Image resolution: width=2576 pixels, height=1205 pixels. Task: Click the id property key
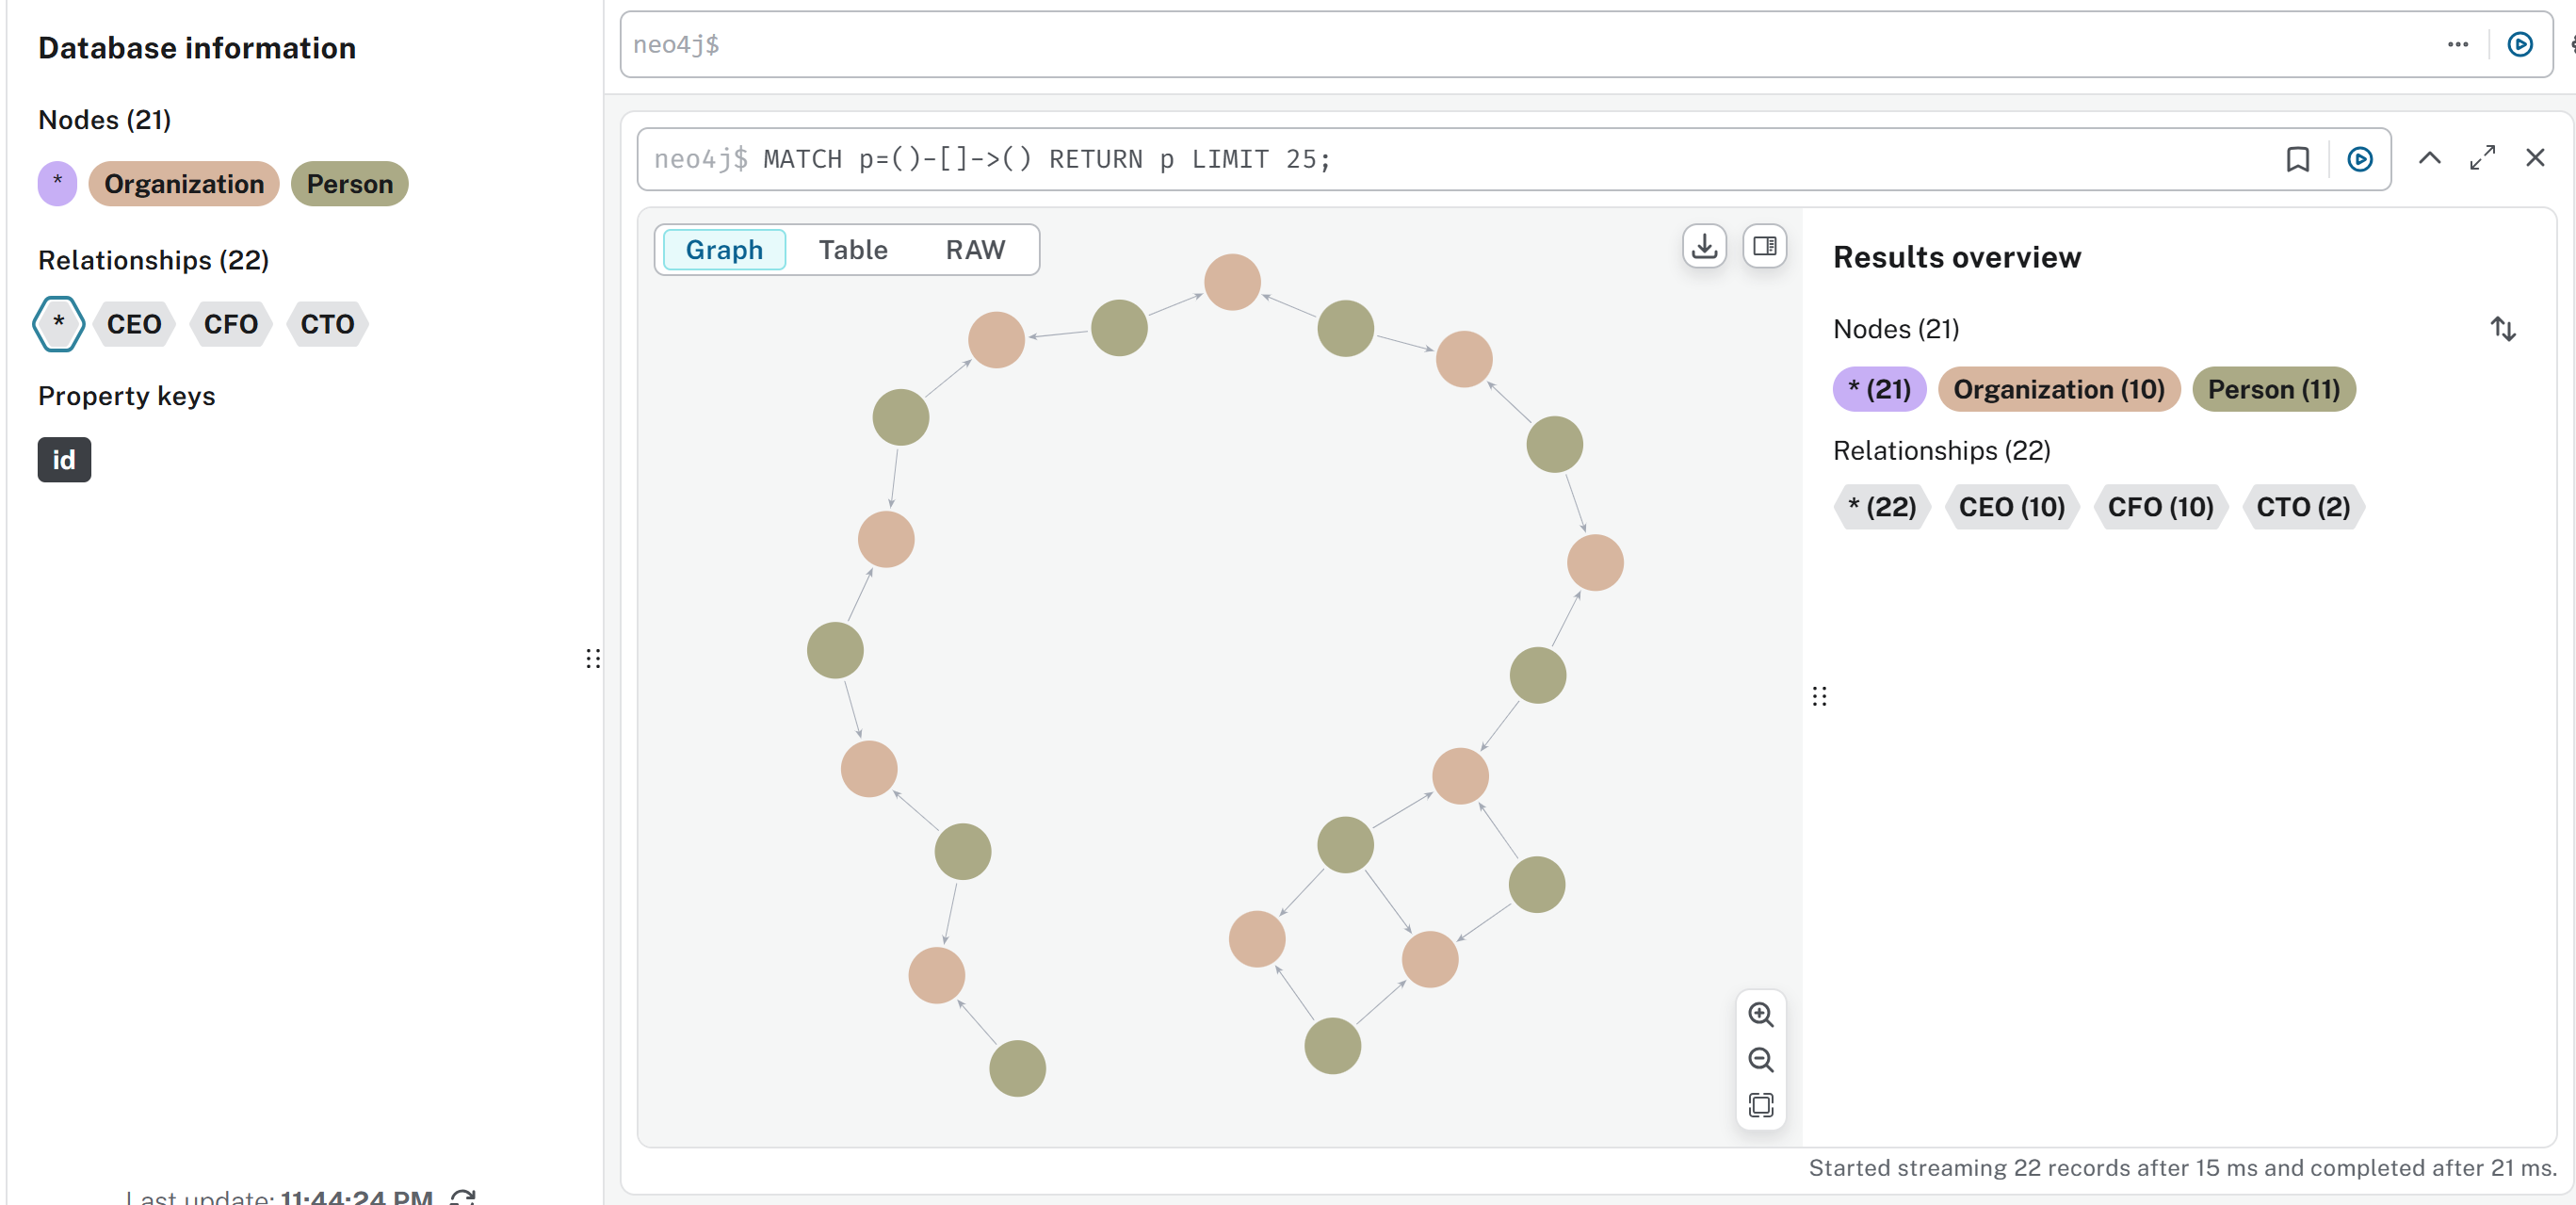(x=64, y=460)
